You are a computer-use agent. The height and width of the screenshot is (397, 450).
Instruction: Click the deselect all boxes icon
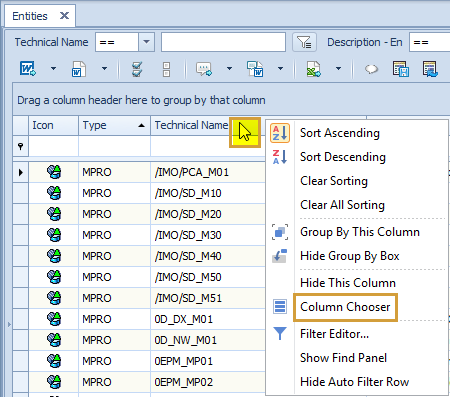[x=167, y=69]
